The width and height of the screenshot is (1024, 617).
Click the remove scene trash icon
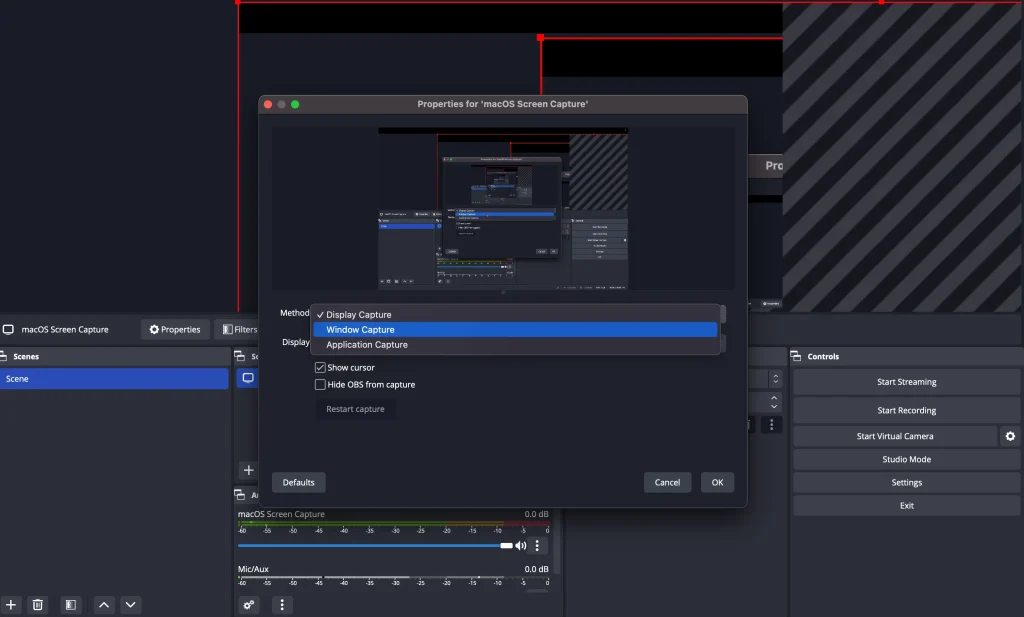point(38,605)
